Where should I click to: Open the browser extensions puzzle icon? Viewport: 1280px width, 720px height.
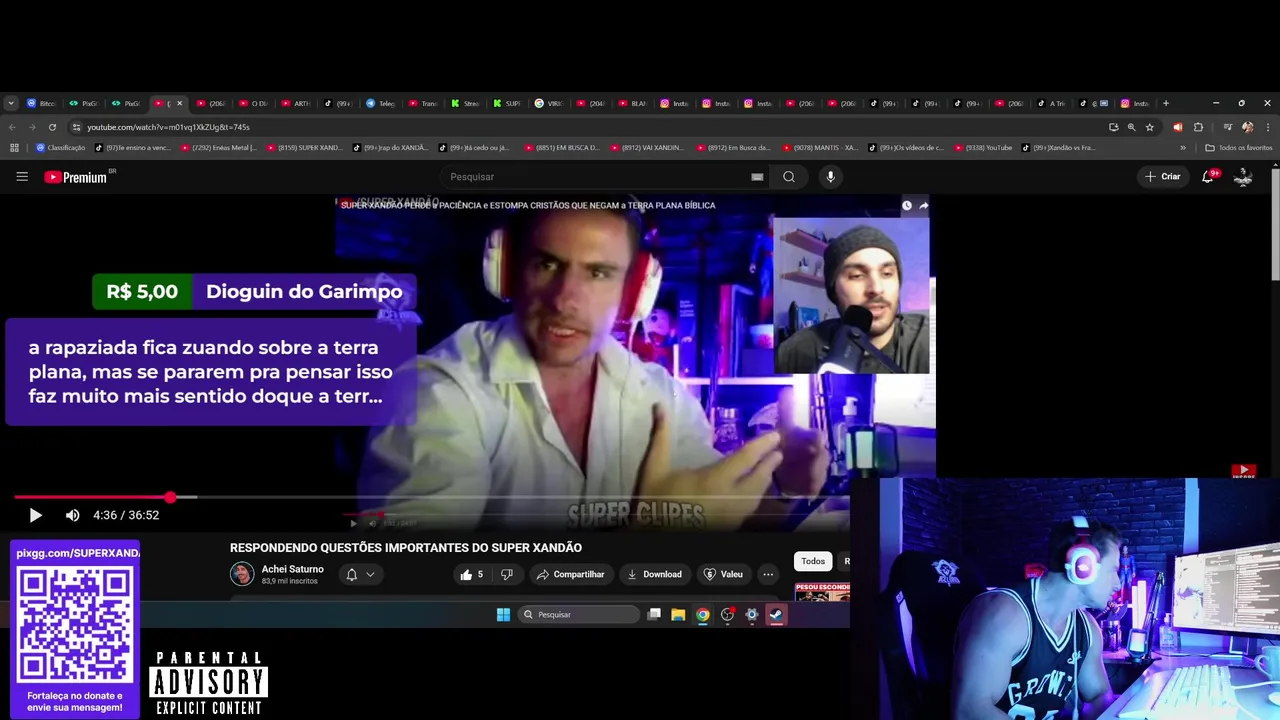tap(1198, 127)
